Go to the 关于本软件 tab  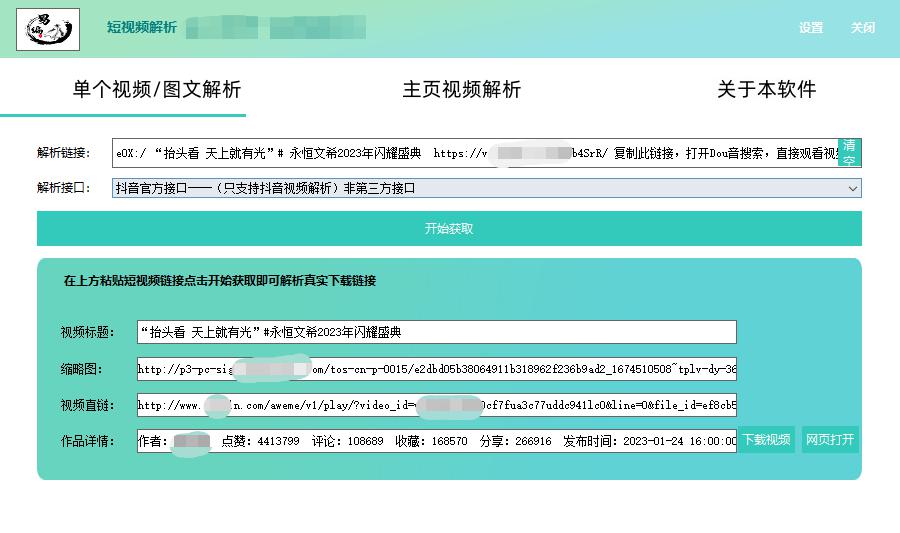click(766, 89)
